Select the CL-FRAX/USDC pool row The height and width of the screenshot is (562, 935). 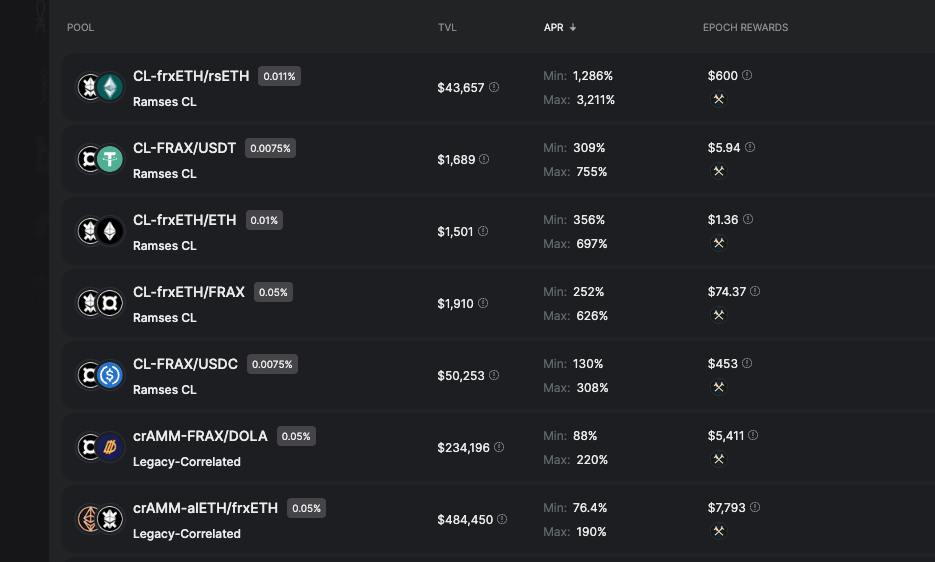[350, 376]
